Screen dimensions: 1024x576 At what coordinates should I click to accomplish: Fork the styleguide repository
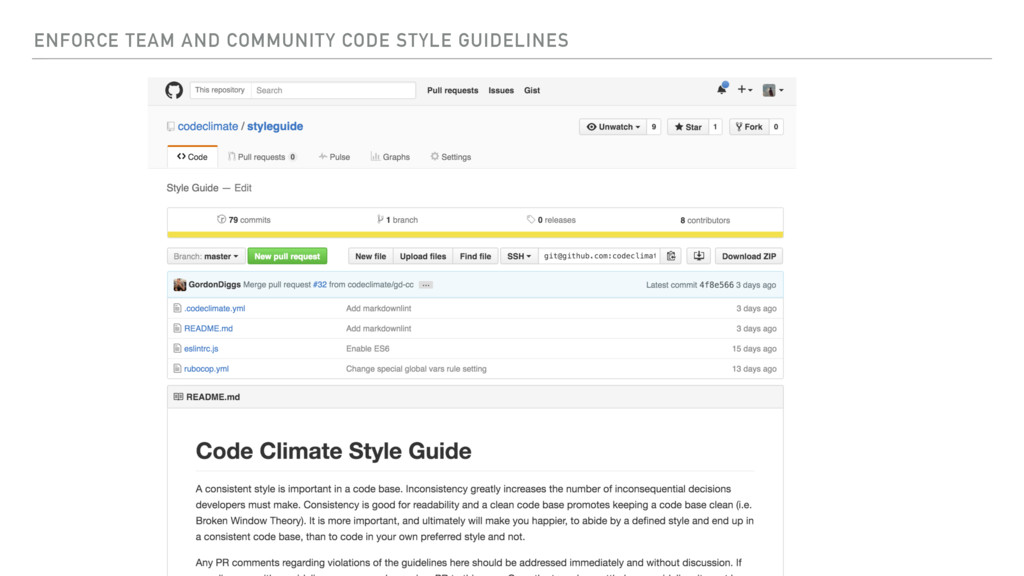click(x=749, y=127)
